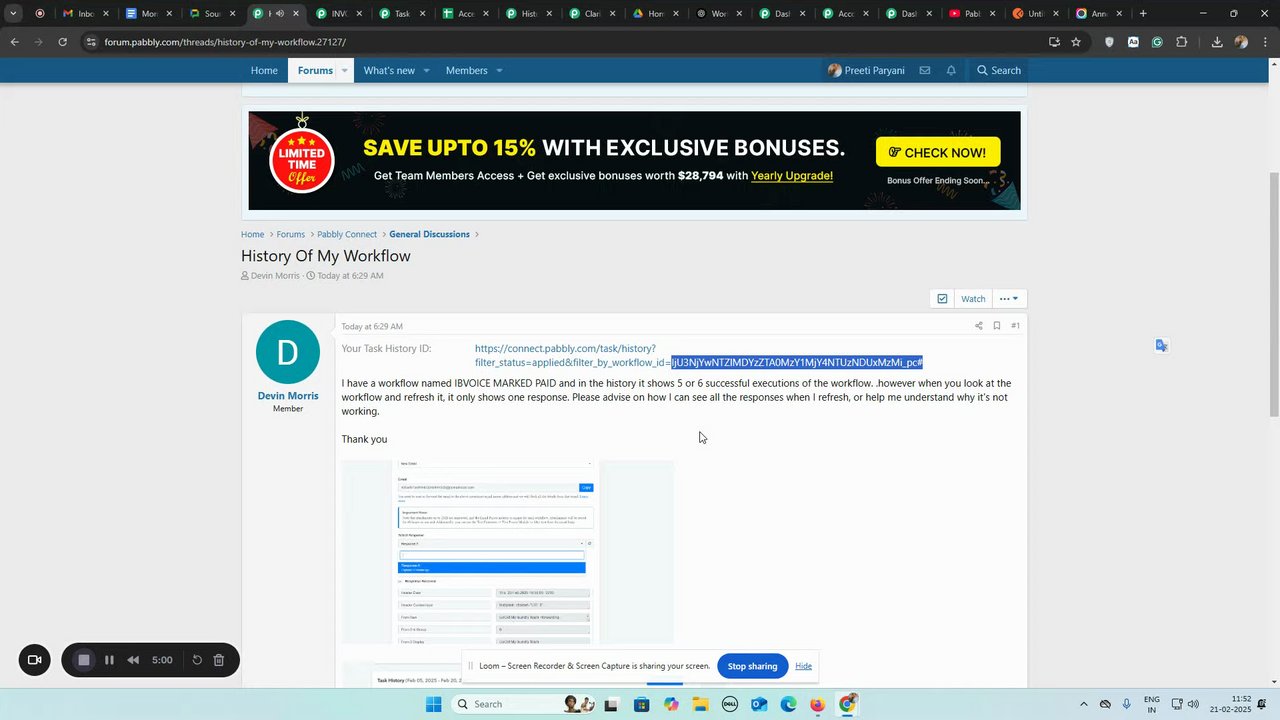Hide the Loom sharing notification
This screenshot has height=720, width=1280.
click(803, 666)
